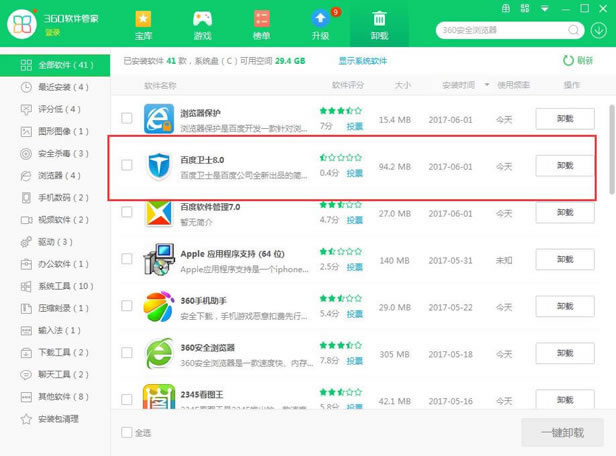Toggle the 全选 select-all checkbox
Viewport: 616px width, 456px height.
pyautogui.click(x=126, y=432)
